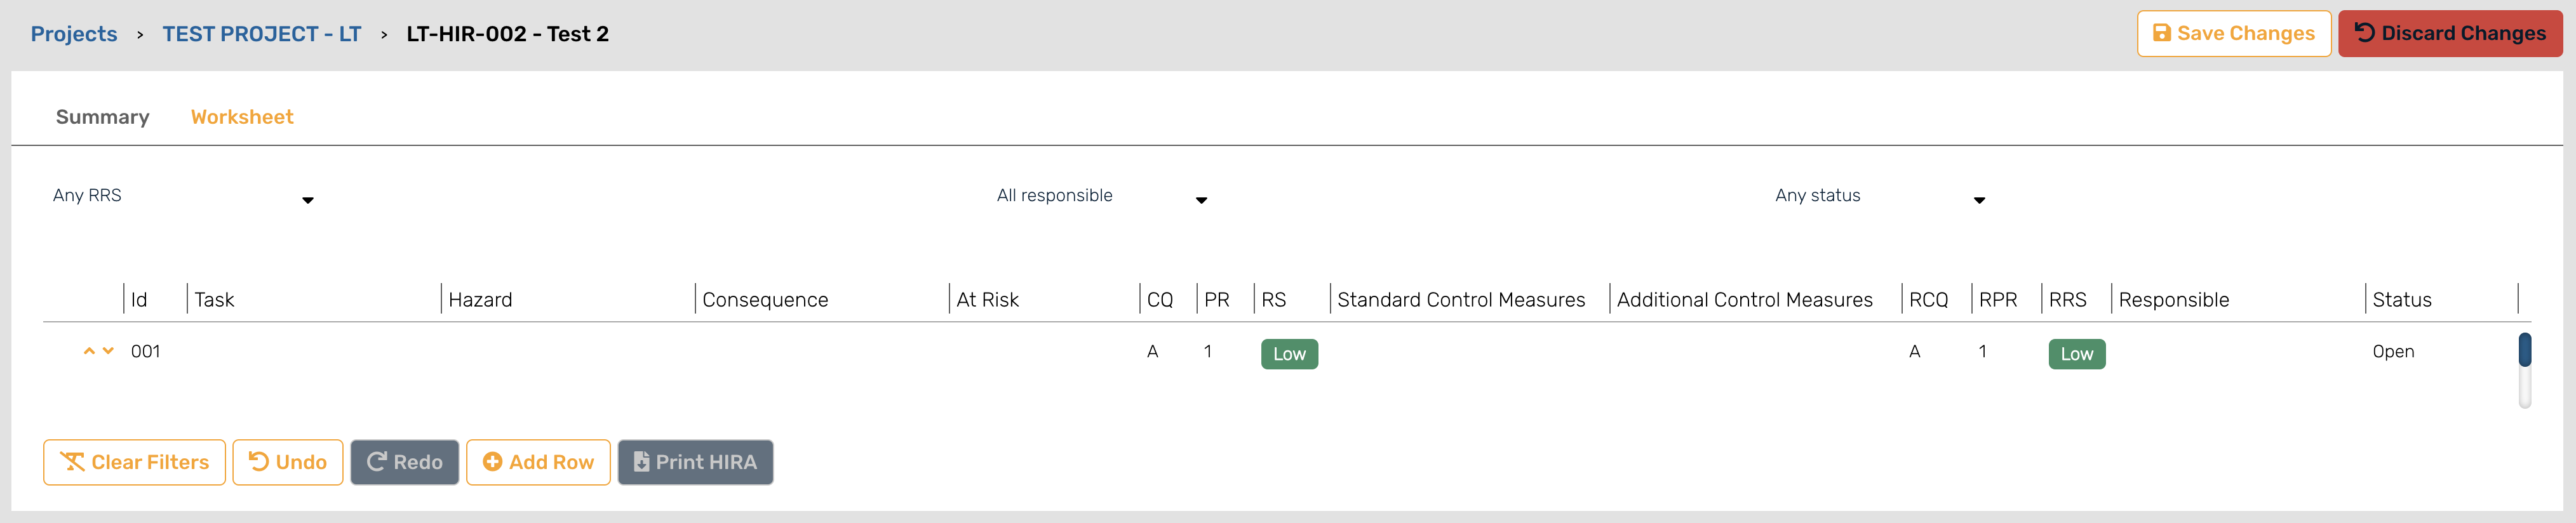
Task: Click the empty Task cell in row 001
Action: (312, 352)
